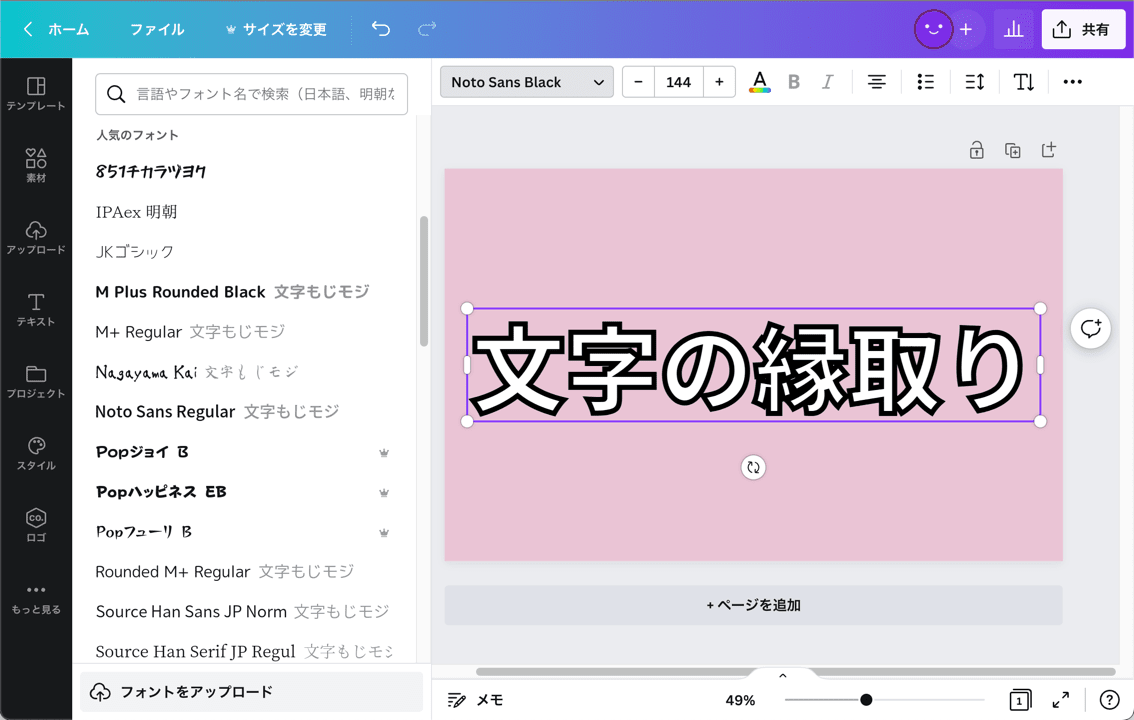Open the サイズを変更 (Resize) menu
This screenshot has height=720, width=1134.
(276, 29)
